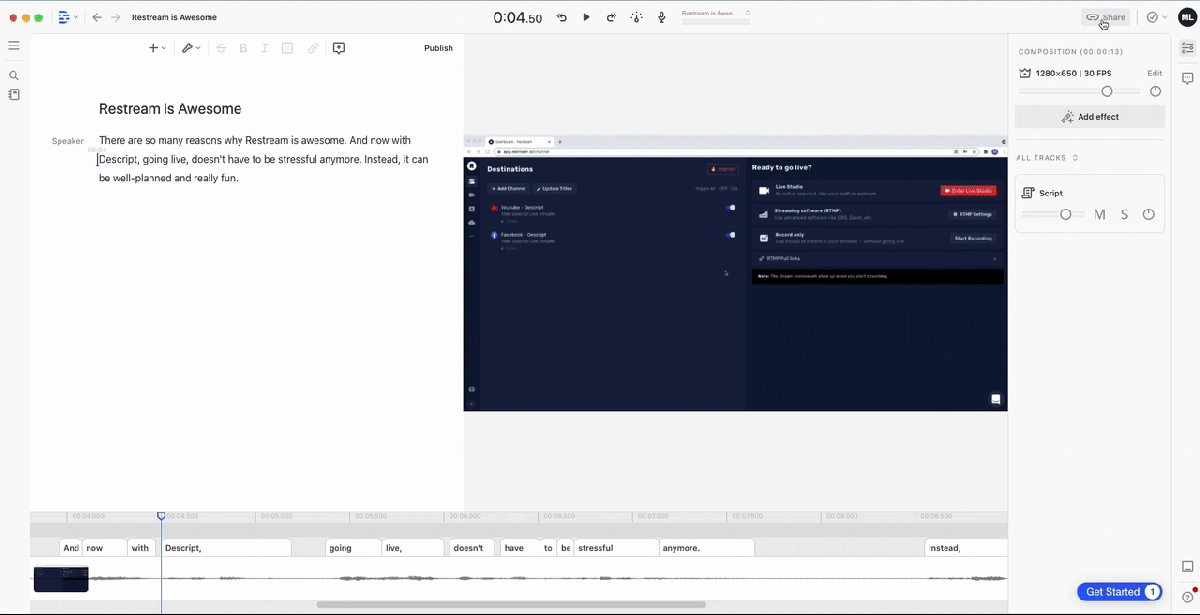Open the properties sliders panel icon
Viewport: 1200px width, 615px height.
point(1188,48)
